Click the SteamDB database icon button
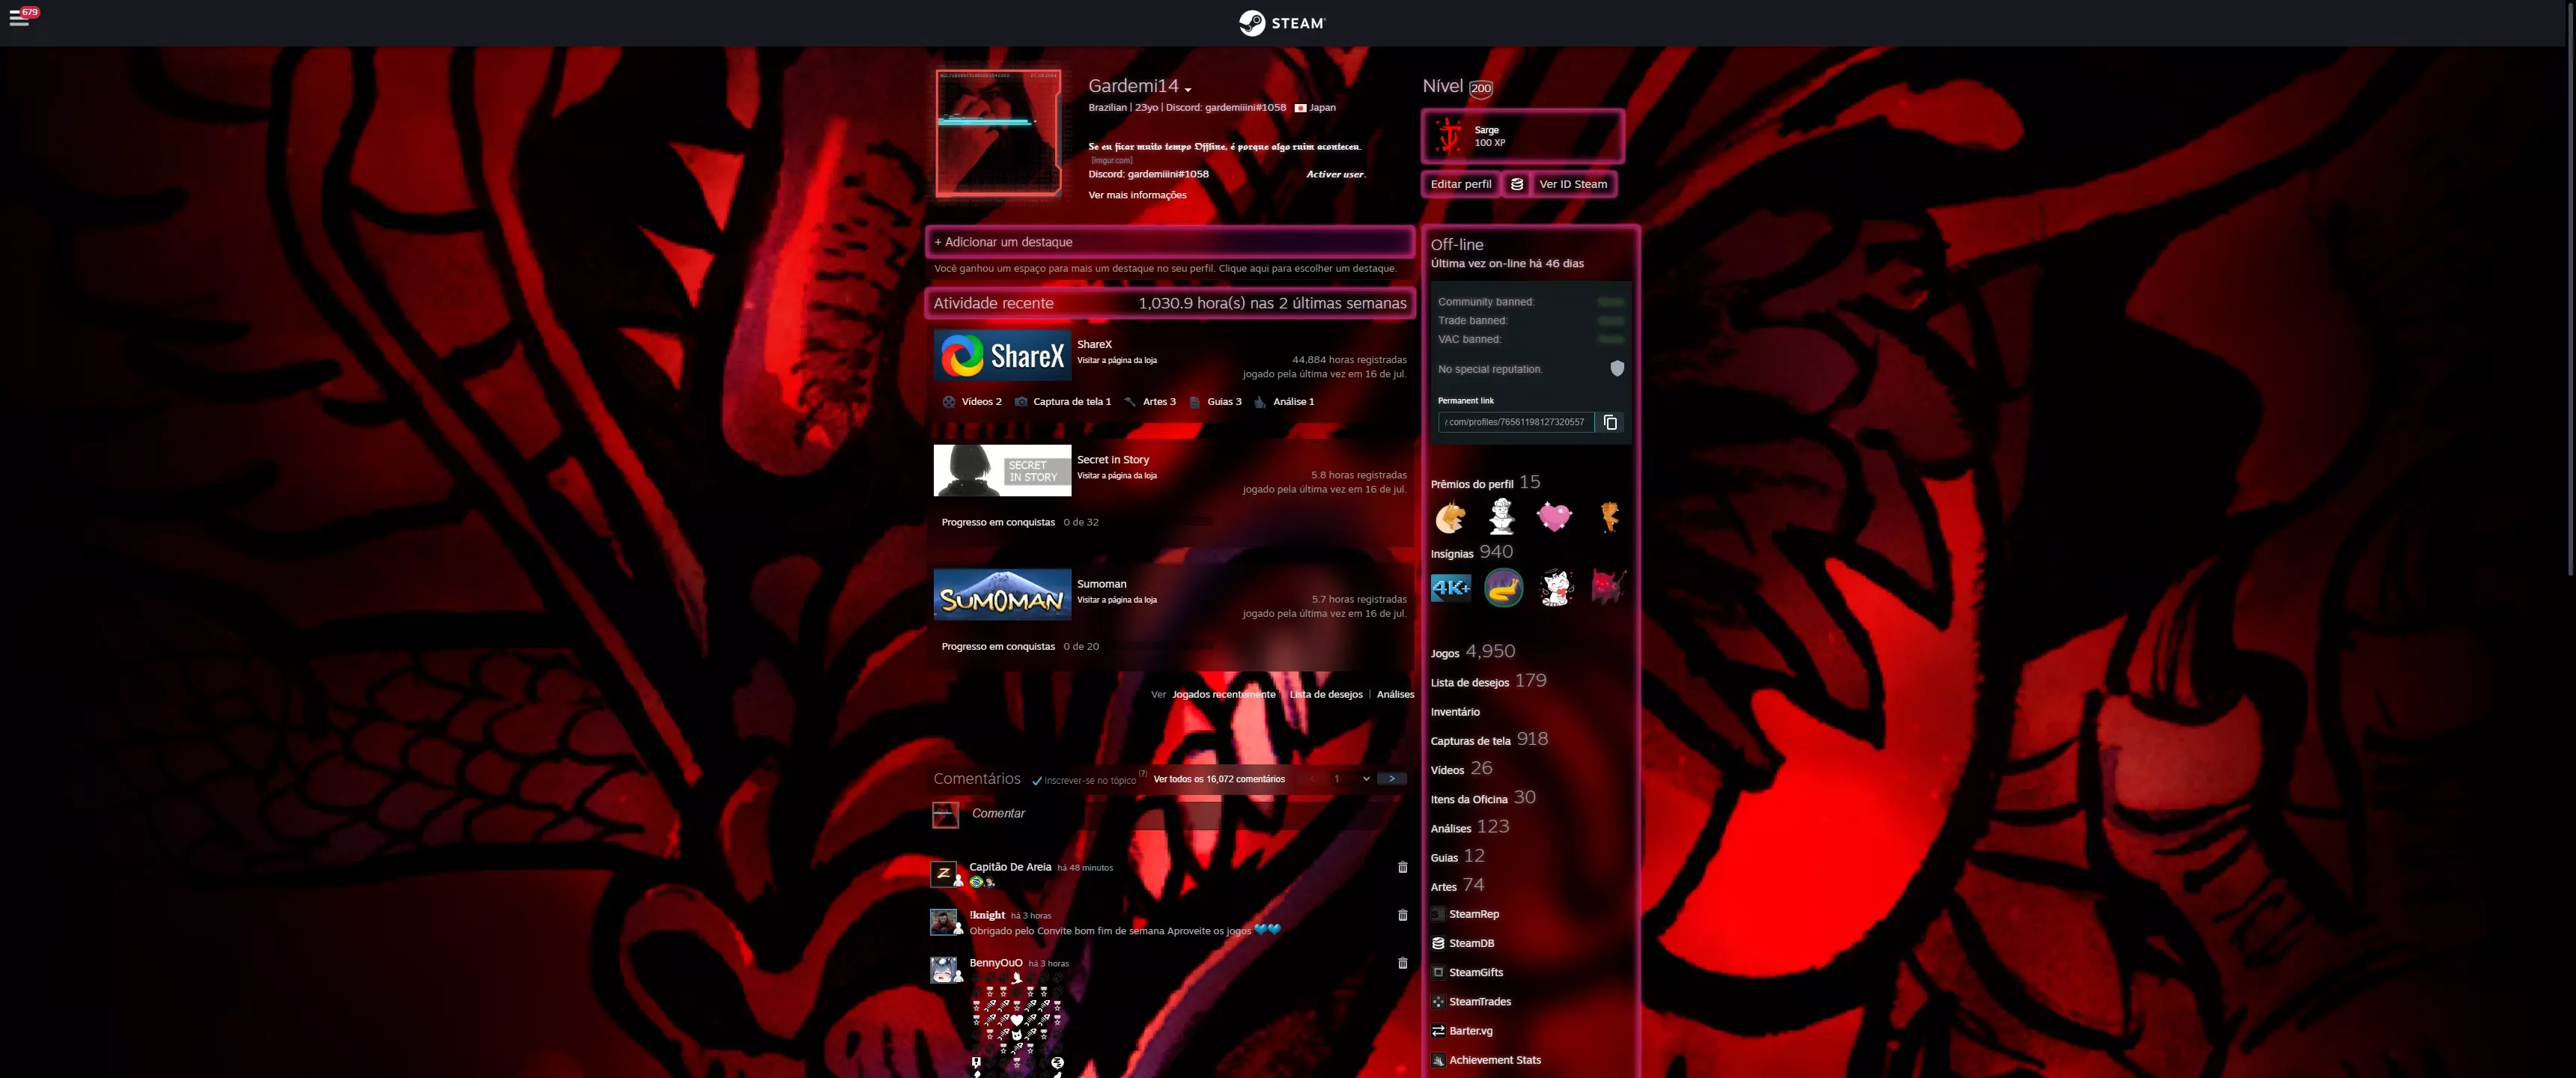Screen dimensions: 2576x1078 [1516, 184]
